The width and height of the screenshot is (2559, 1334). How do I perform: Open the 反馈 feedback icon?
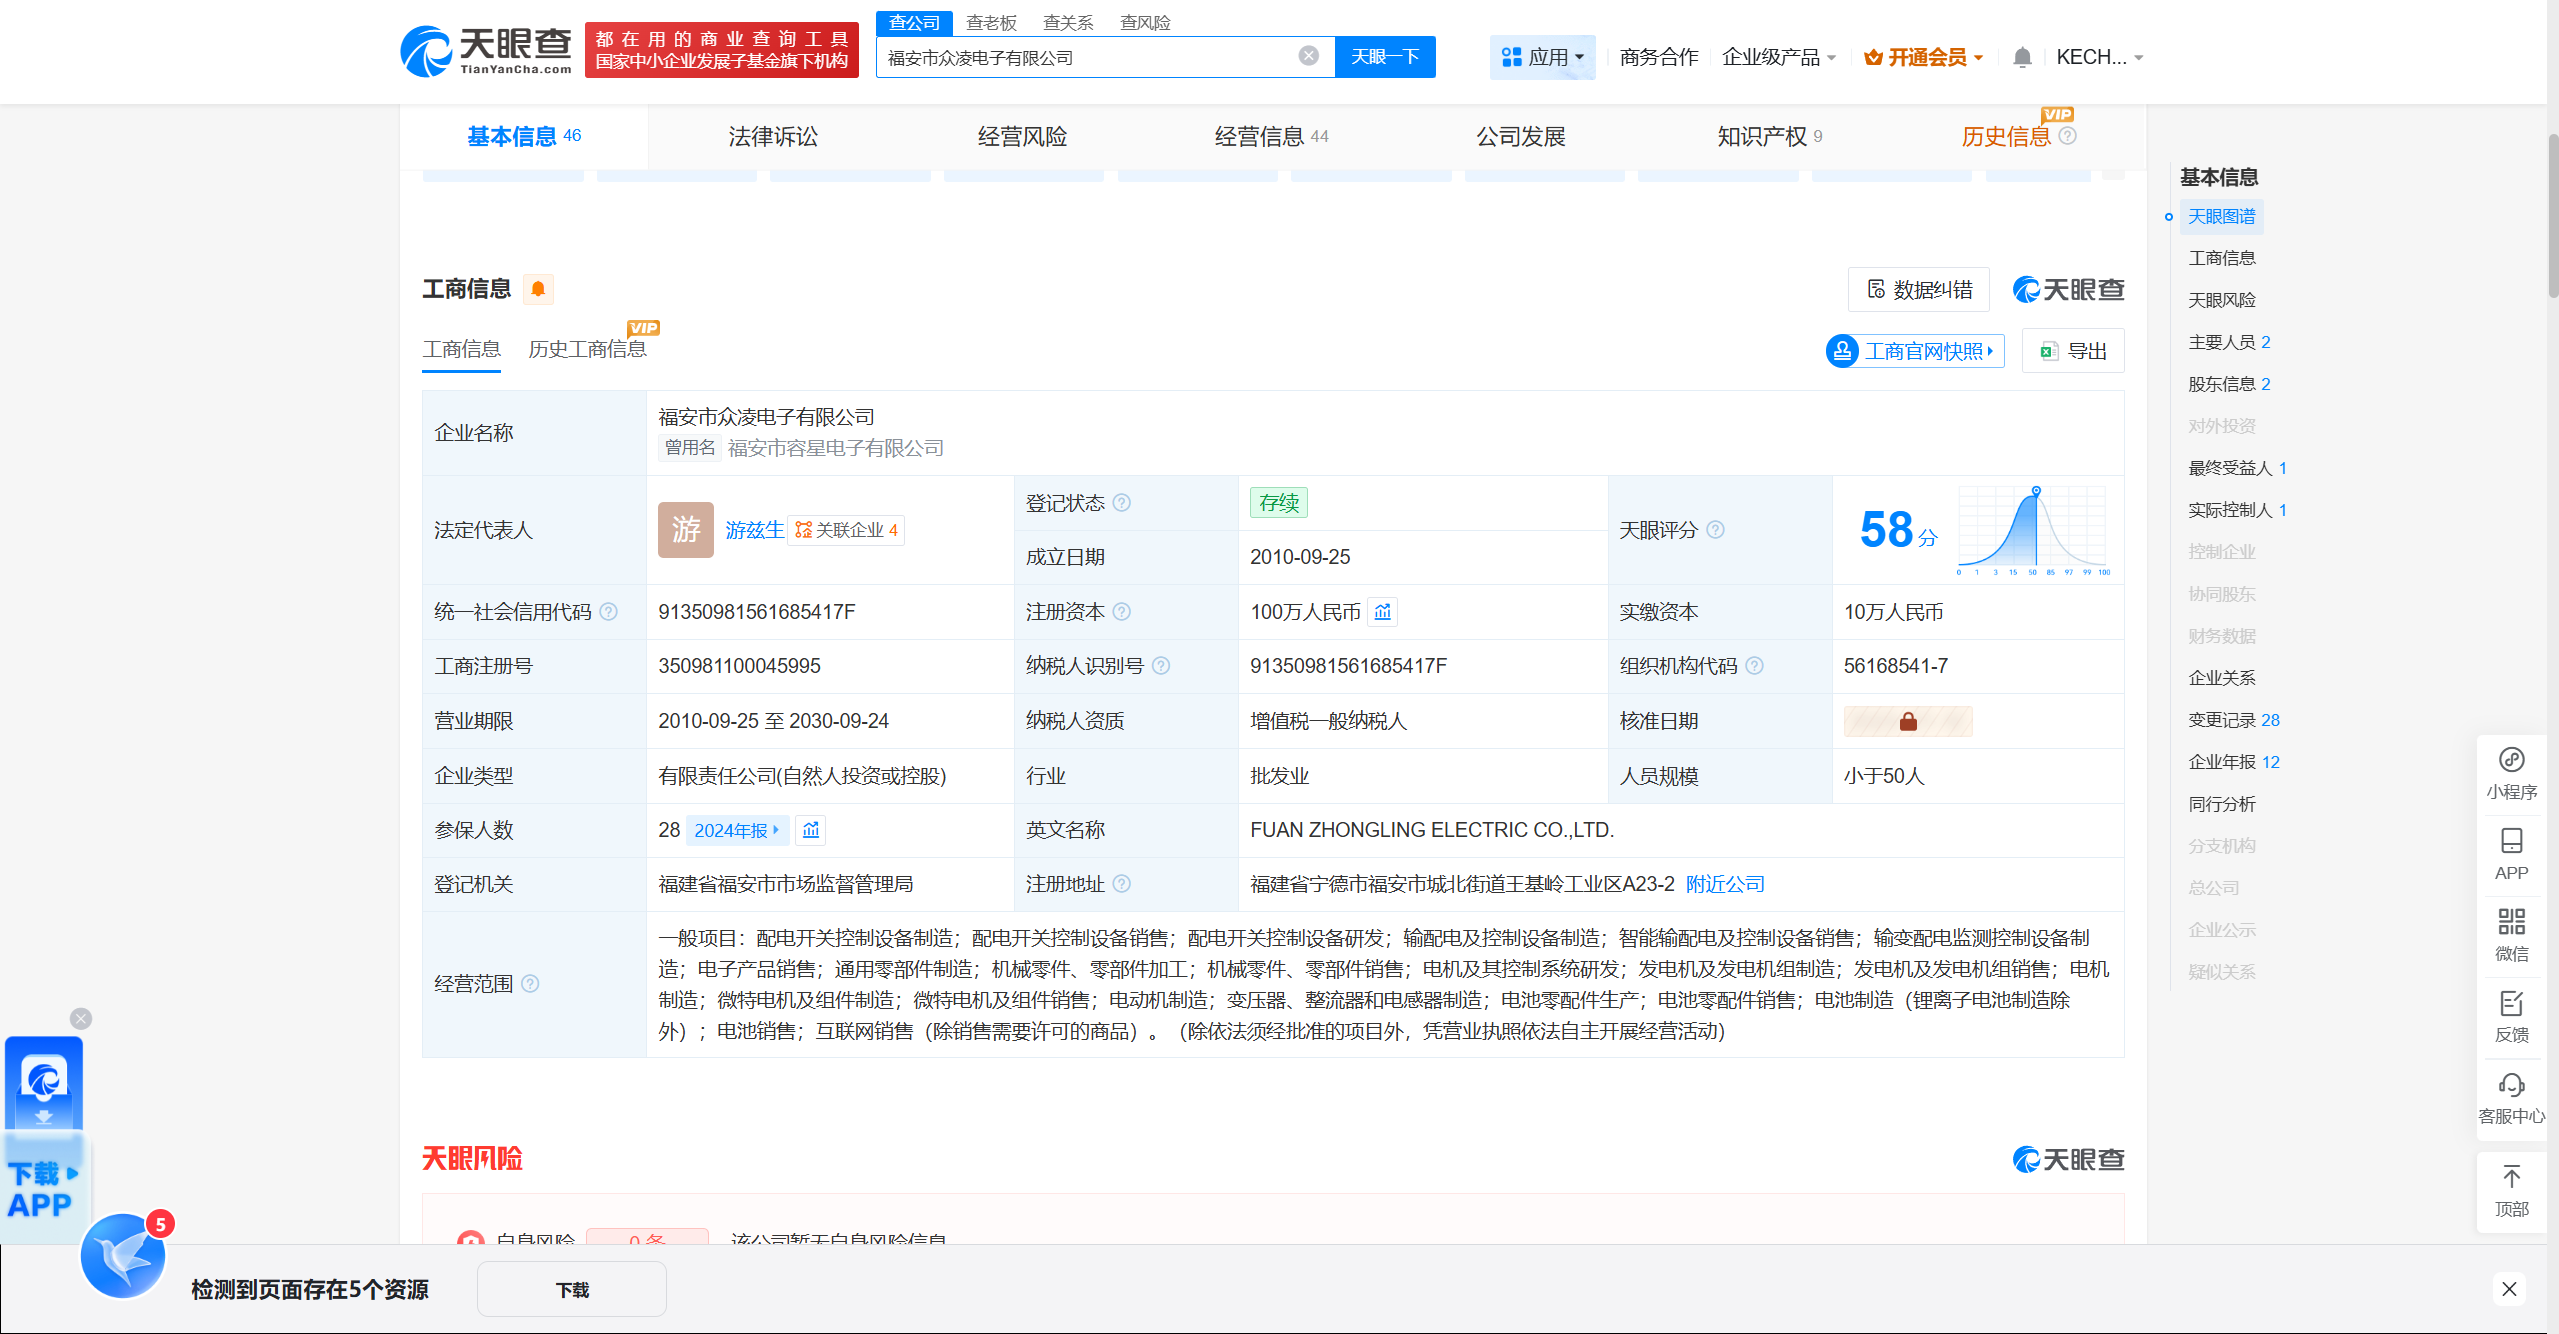pos(2511,1004)
